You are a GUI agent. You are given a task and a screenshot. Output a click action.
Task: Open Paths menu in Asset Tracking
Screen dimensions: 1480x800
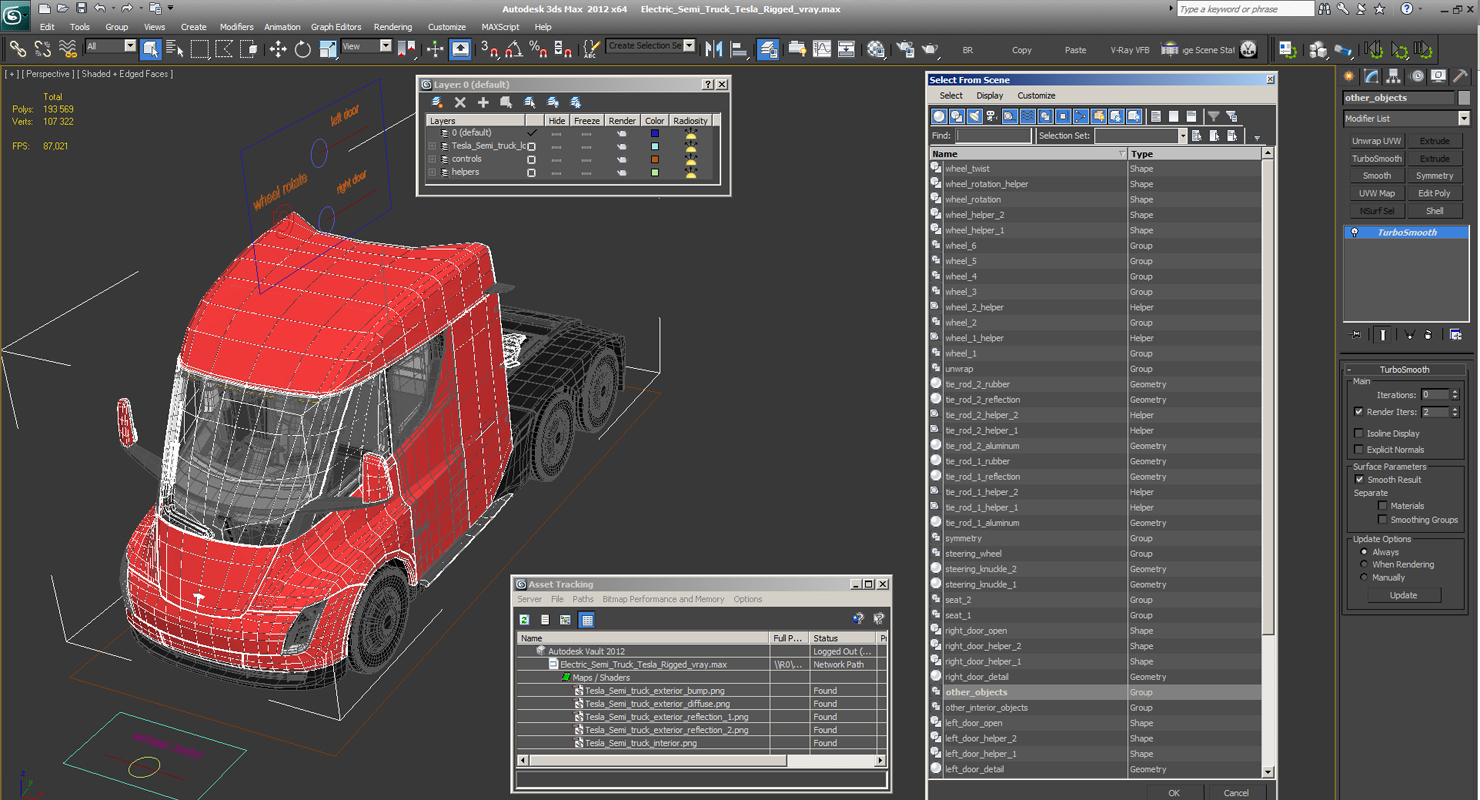pyautogui.click(x=583, y=599)
